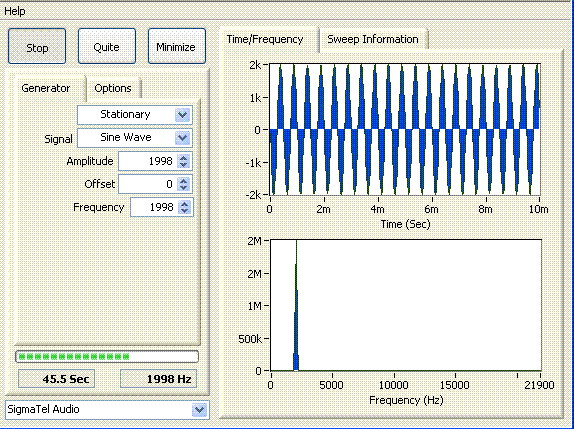
Task: Open the Stationary combo box
Action: click(x=135, y=115)
